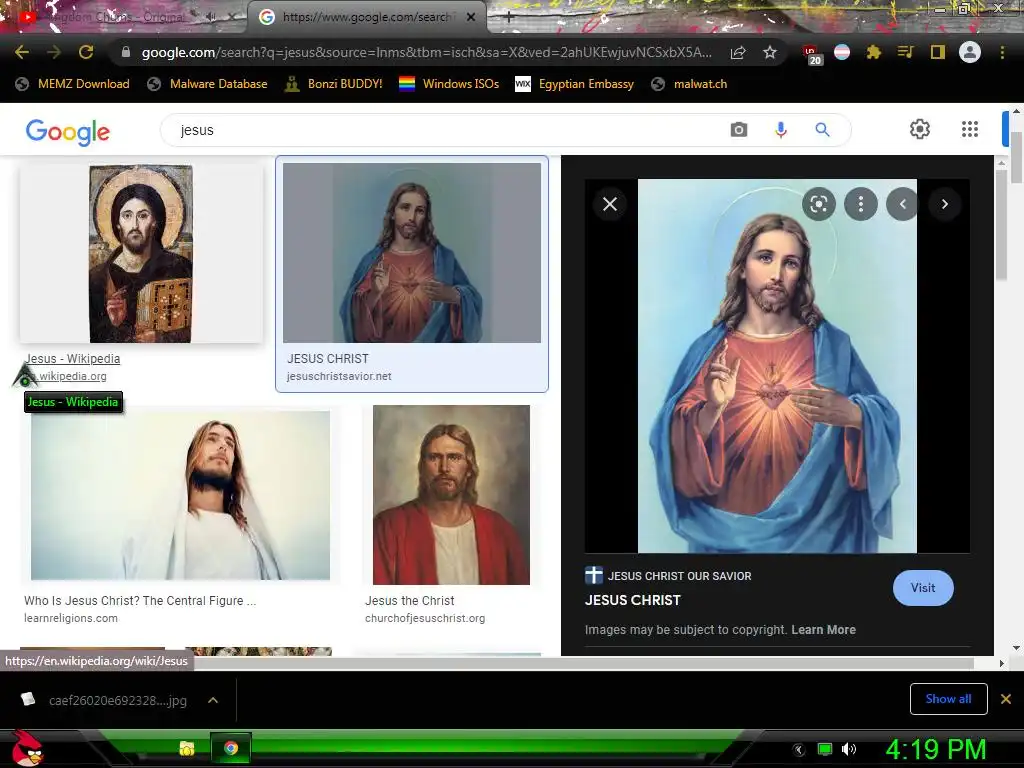Open the volume speaker tray icon

coord(848,749)
